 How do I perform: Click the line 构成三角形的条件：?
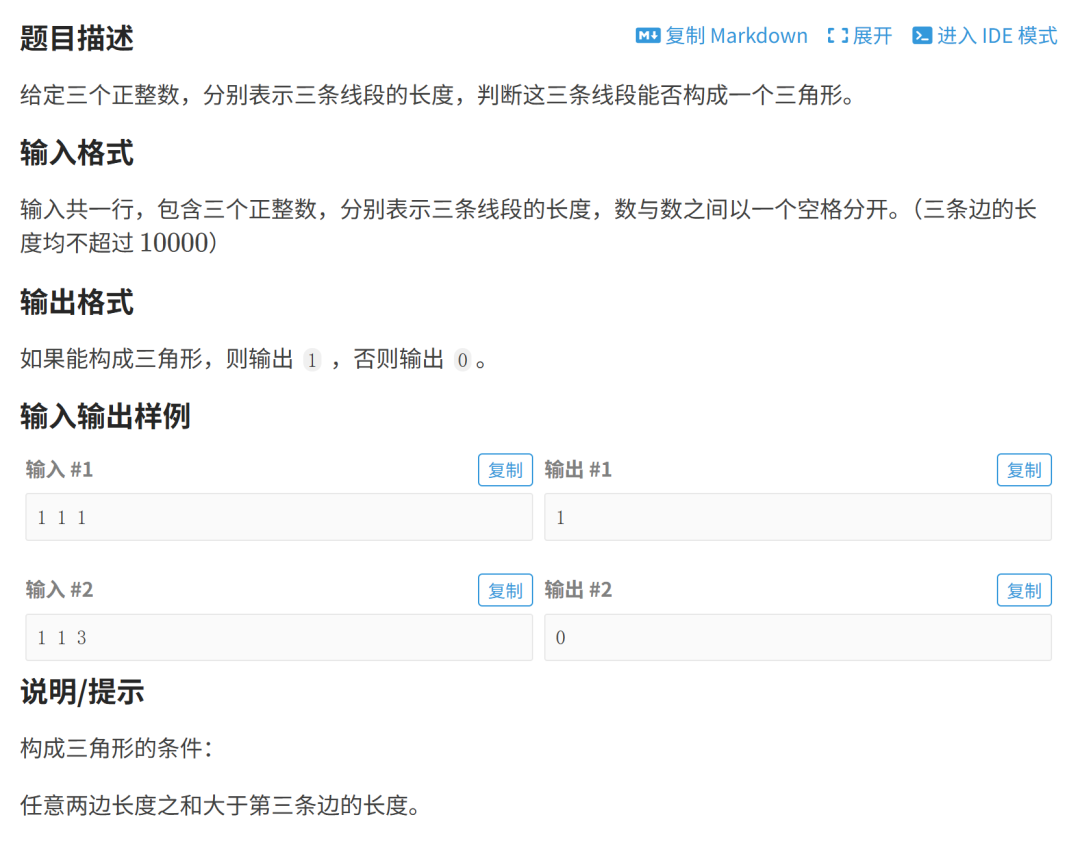tap(116, 748)
